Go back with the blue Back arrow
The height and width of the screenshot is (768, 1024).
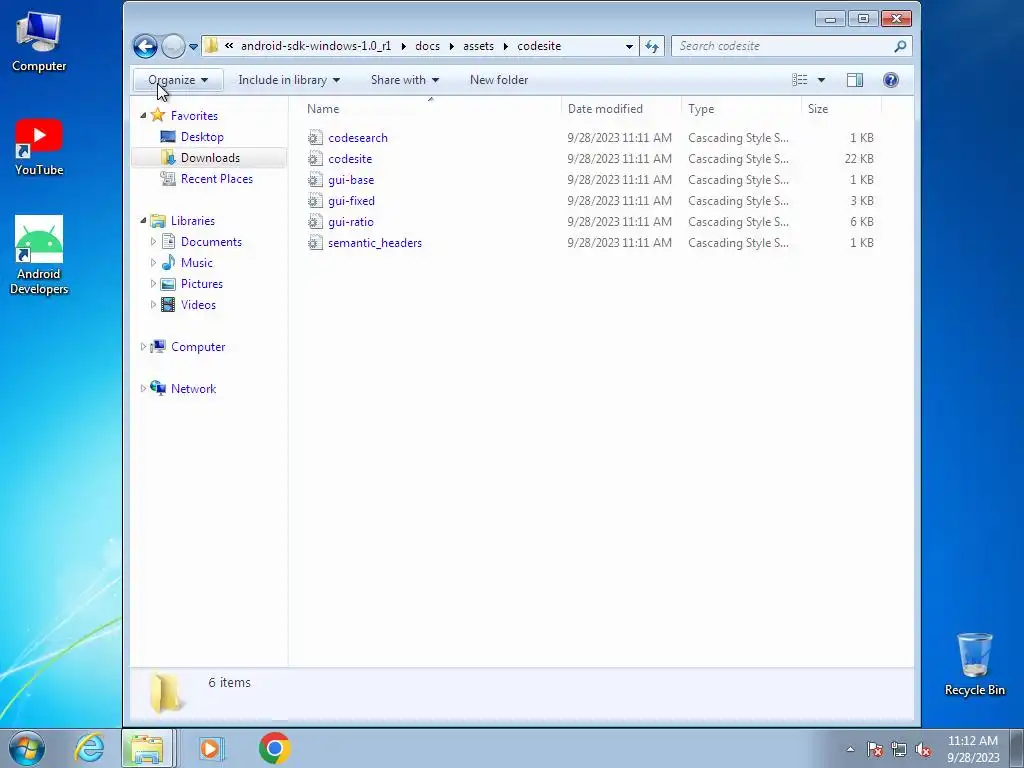point(145,46)
